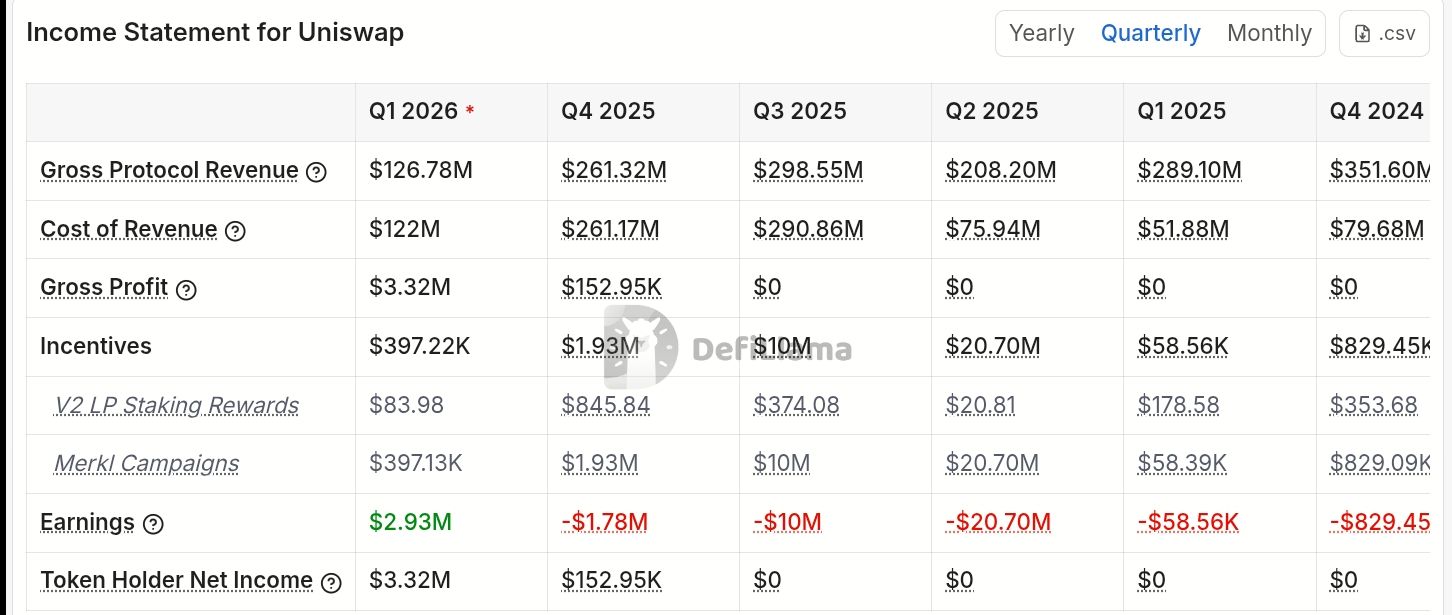Click the Cost of Revenue row label
The image size is (1452, 615).
coord(128,229)
